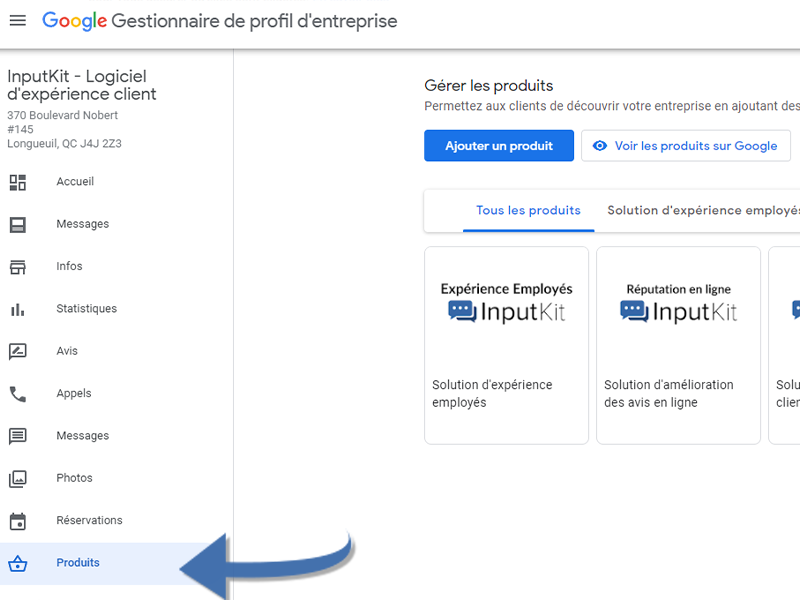Image resolution: width=800 pixels, height=600 pixels.
Task: Open Appels in sidebar
Action: tap(74, 393)
